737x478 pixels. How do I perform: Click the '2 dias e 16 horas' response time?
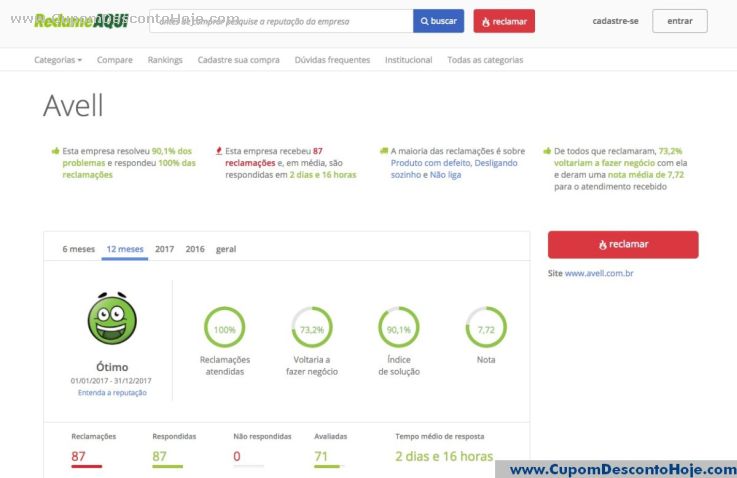[x=444, y=456]
